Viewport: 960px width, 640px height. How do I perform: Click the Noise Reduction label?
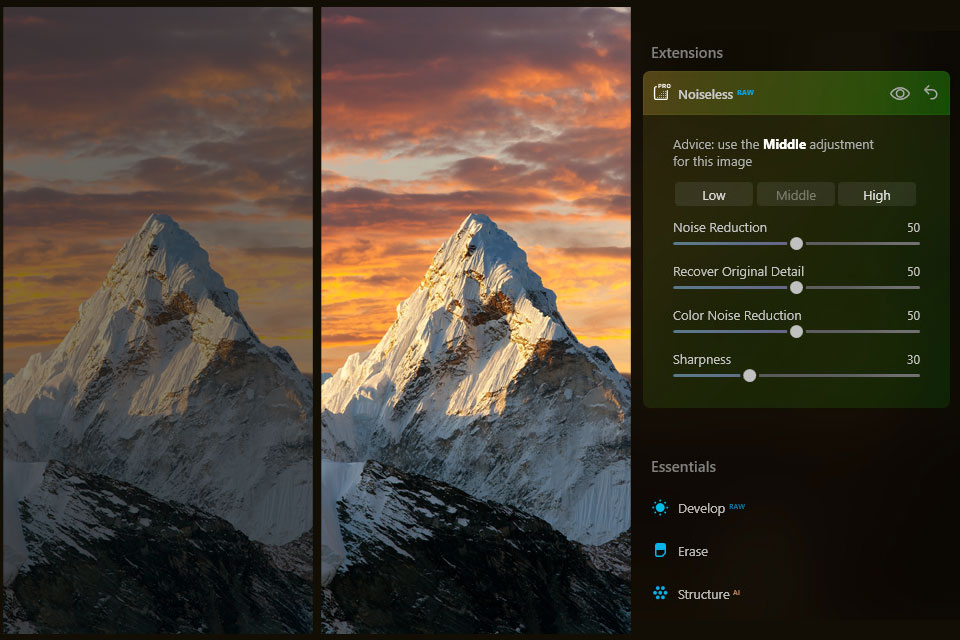(719, 228)
